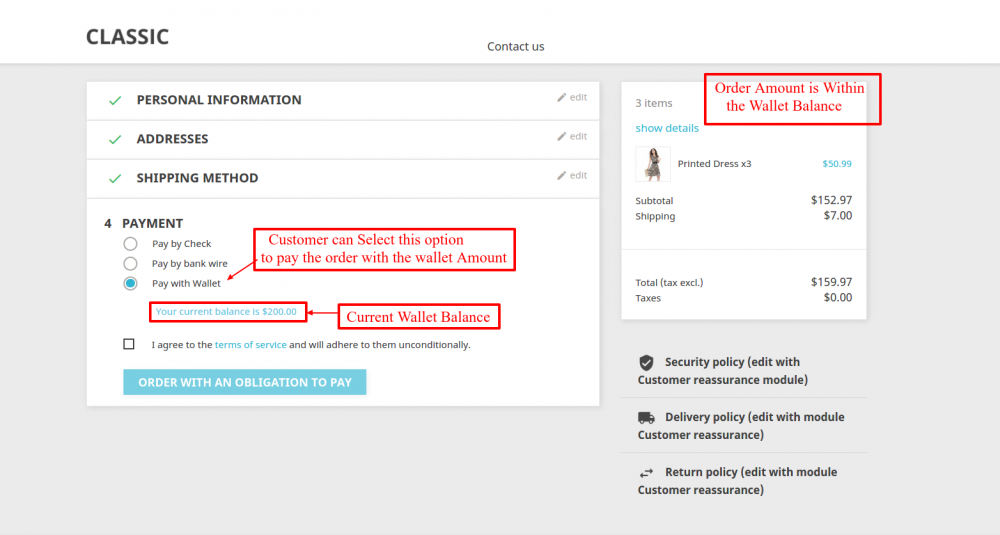The height and width of the screenshot is (535, 1000).
Task: Edit the Addresses step
Action: point(572,136)
